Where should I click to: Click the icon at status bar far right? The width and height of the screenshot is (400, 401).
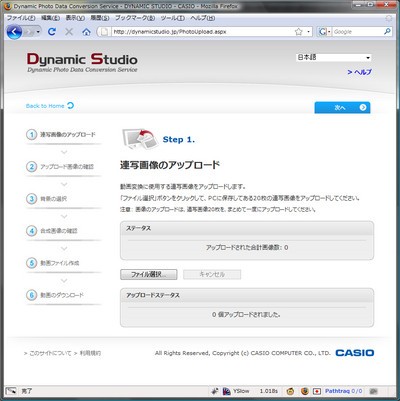coord(374,391)
